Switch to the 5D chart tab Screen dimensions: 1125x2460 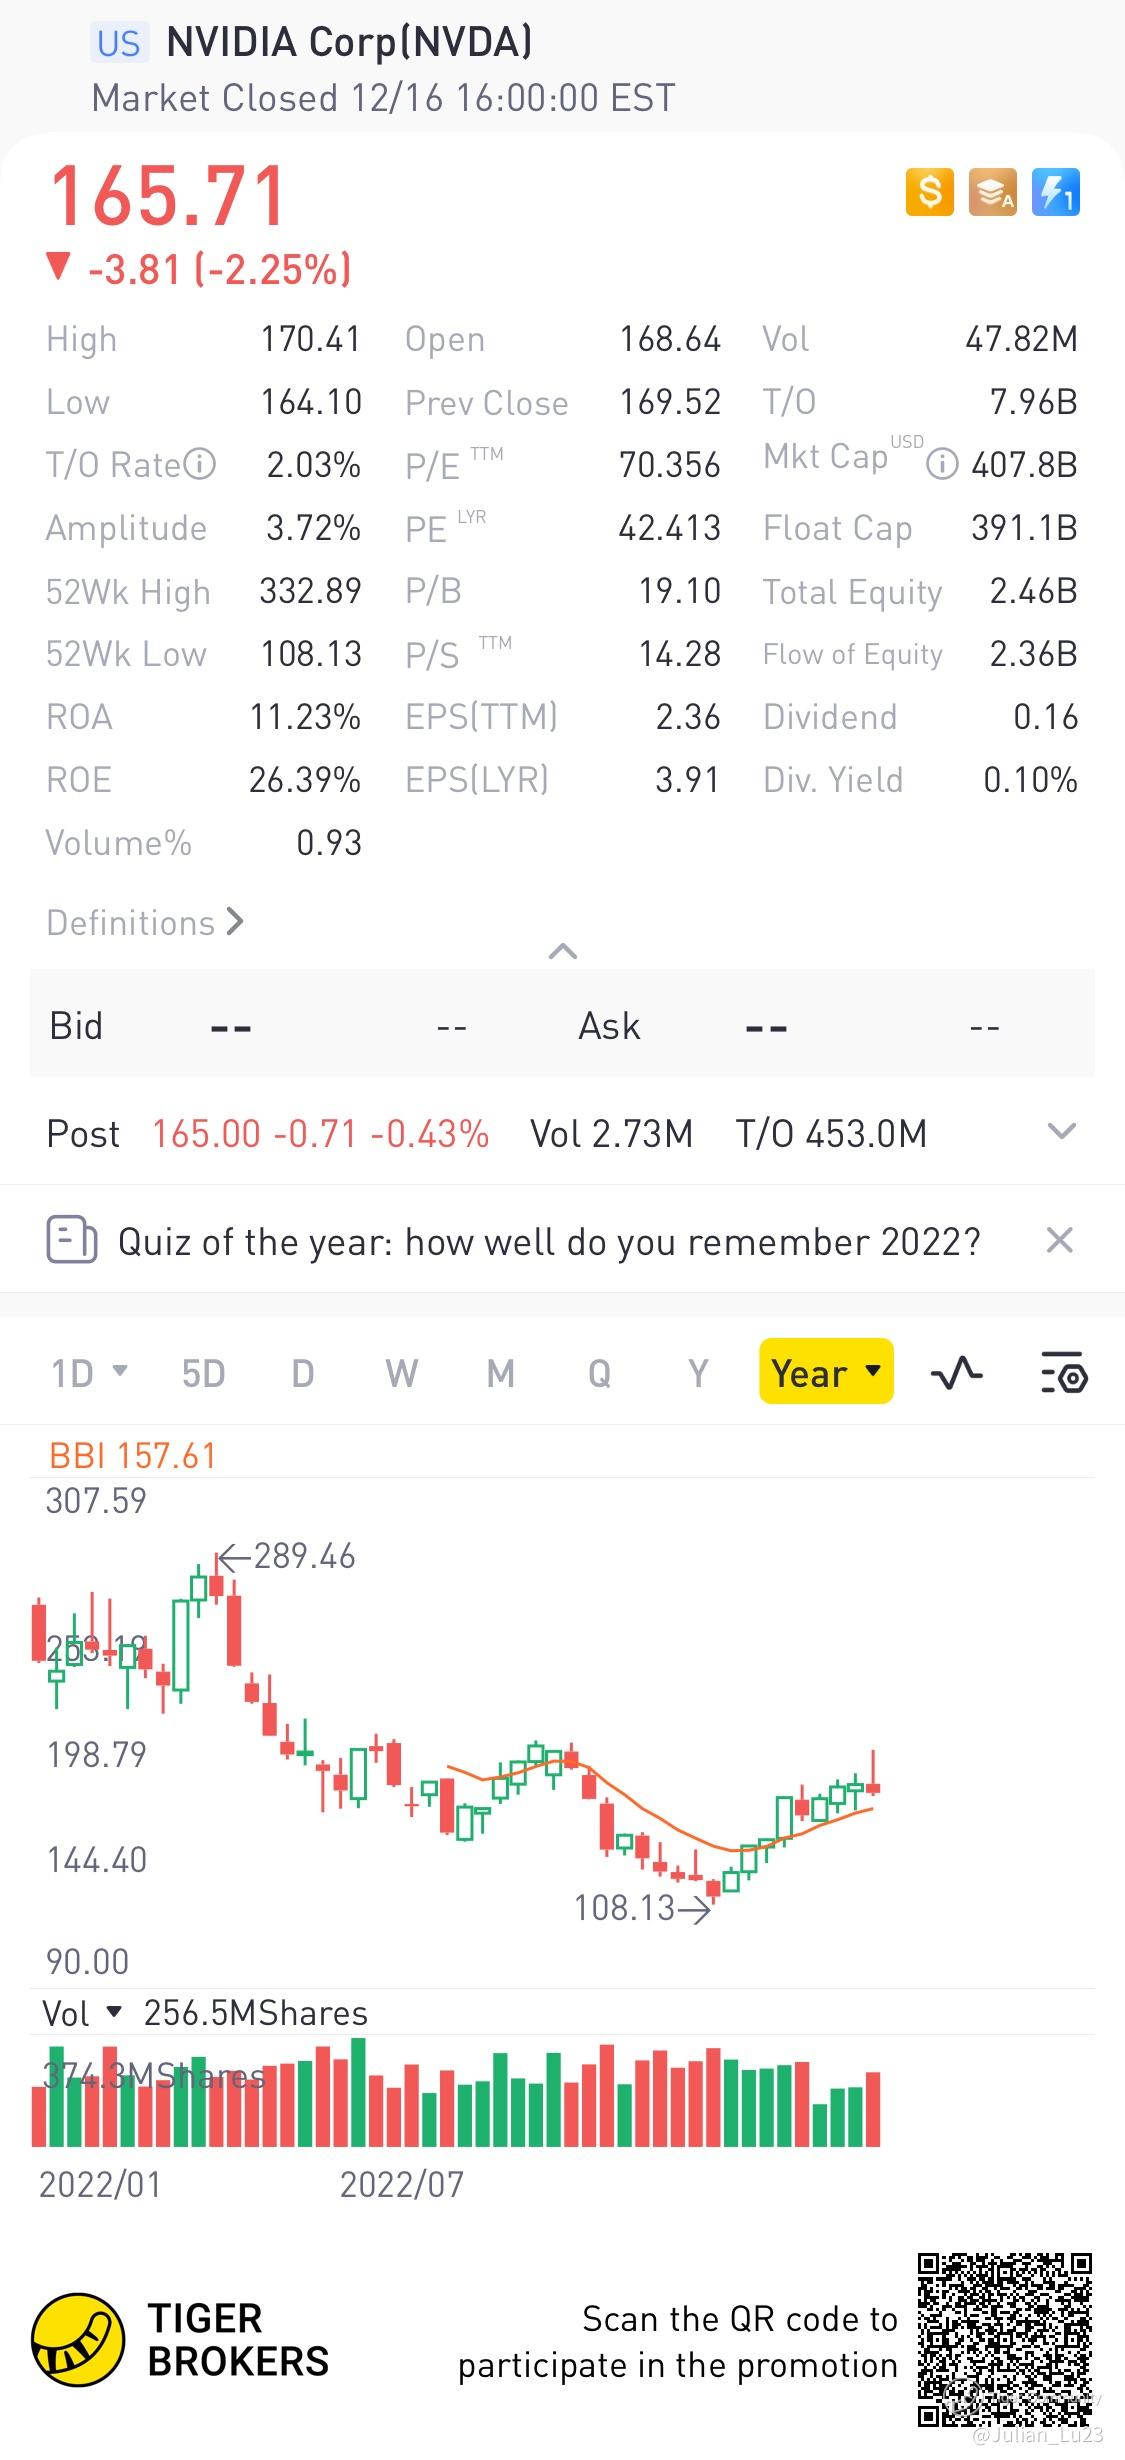pos(203,1373)
